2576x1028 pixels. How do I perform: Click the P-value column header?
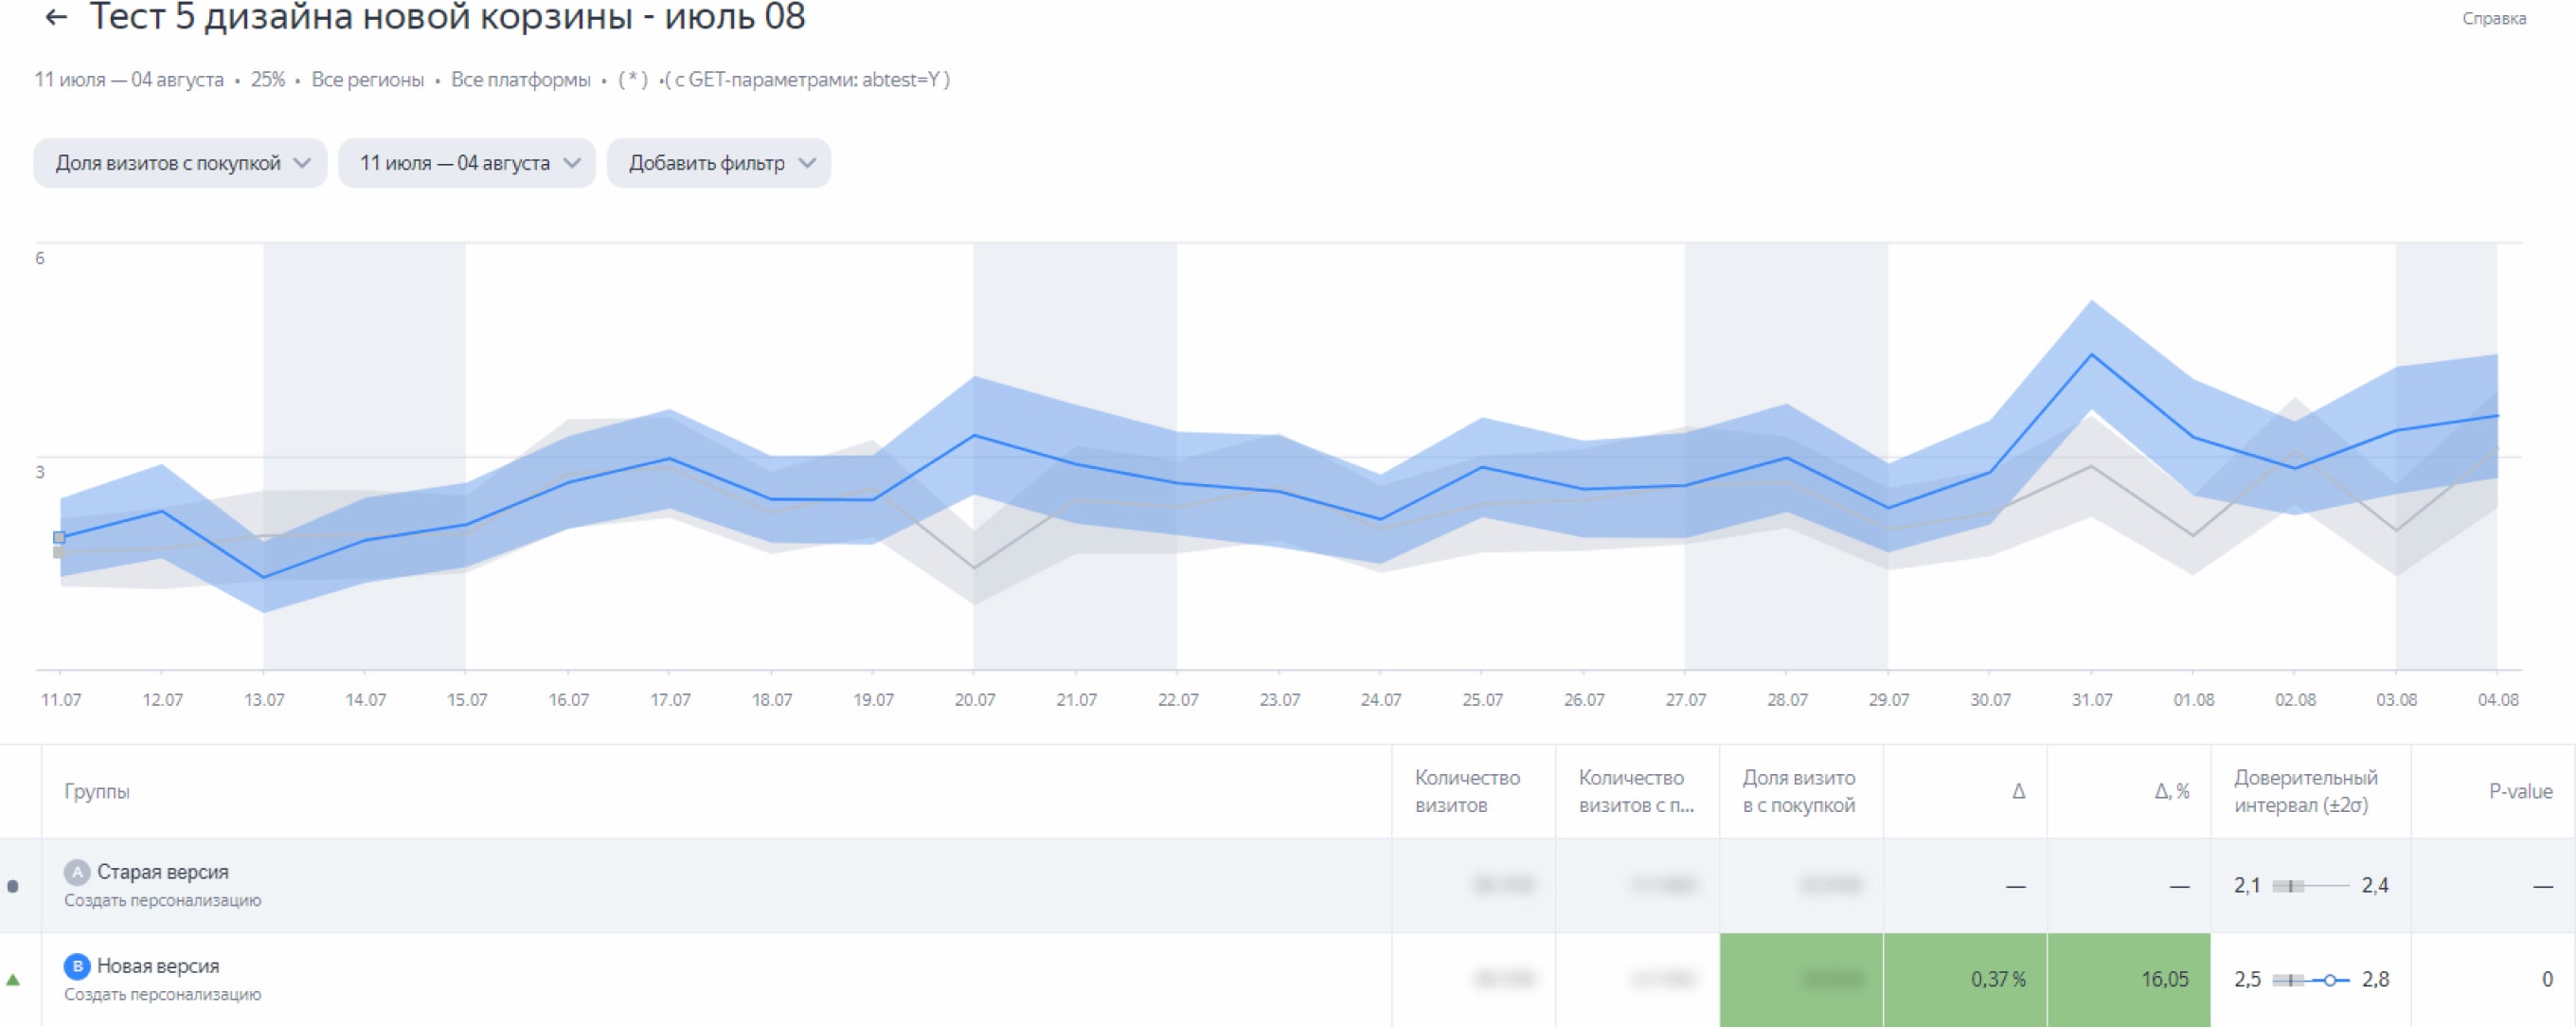2519,791
